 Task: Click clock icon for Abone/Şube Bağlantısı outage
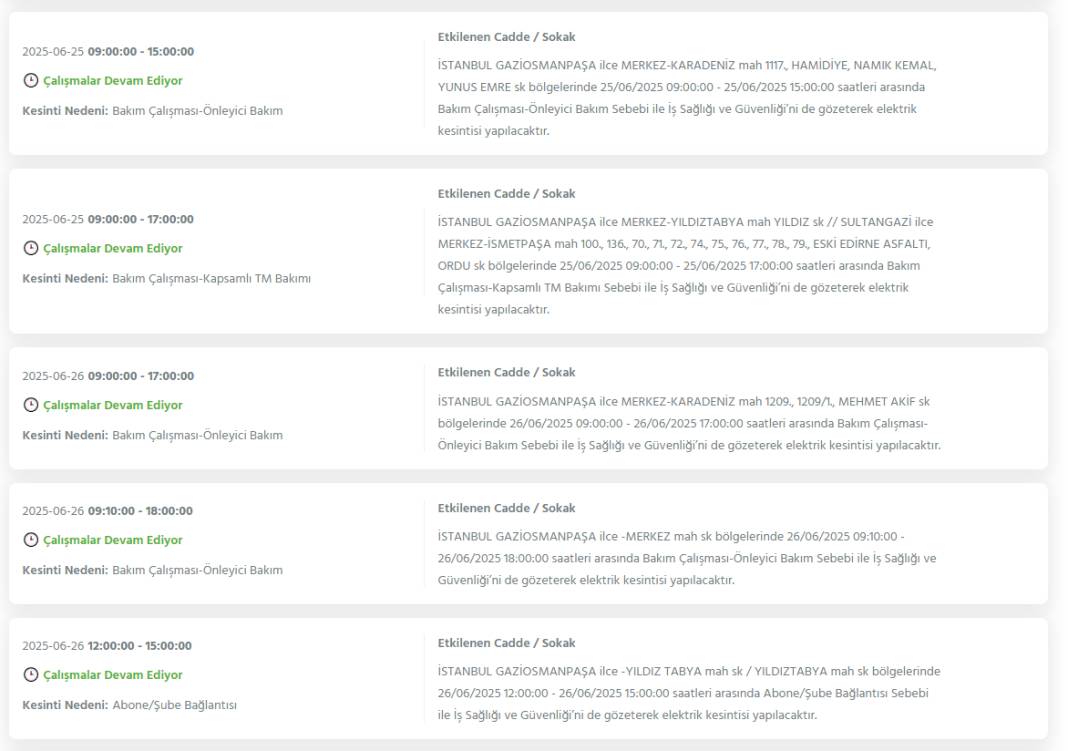tap(31, 674)
